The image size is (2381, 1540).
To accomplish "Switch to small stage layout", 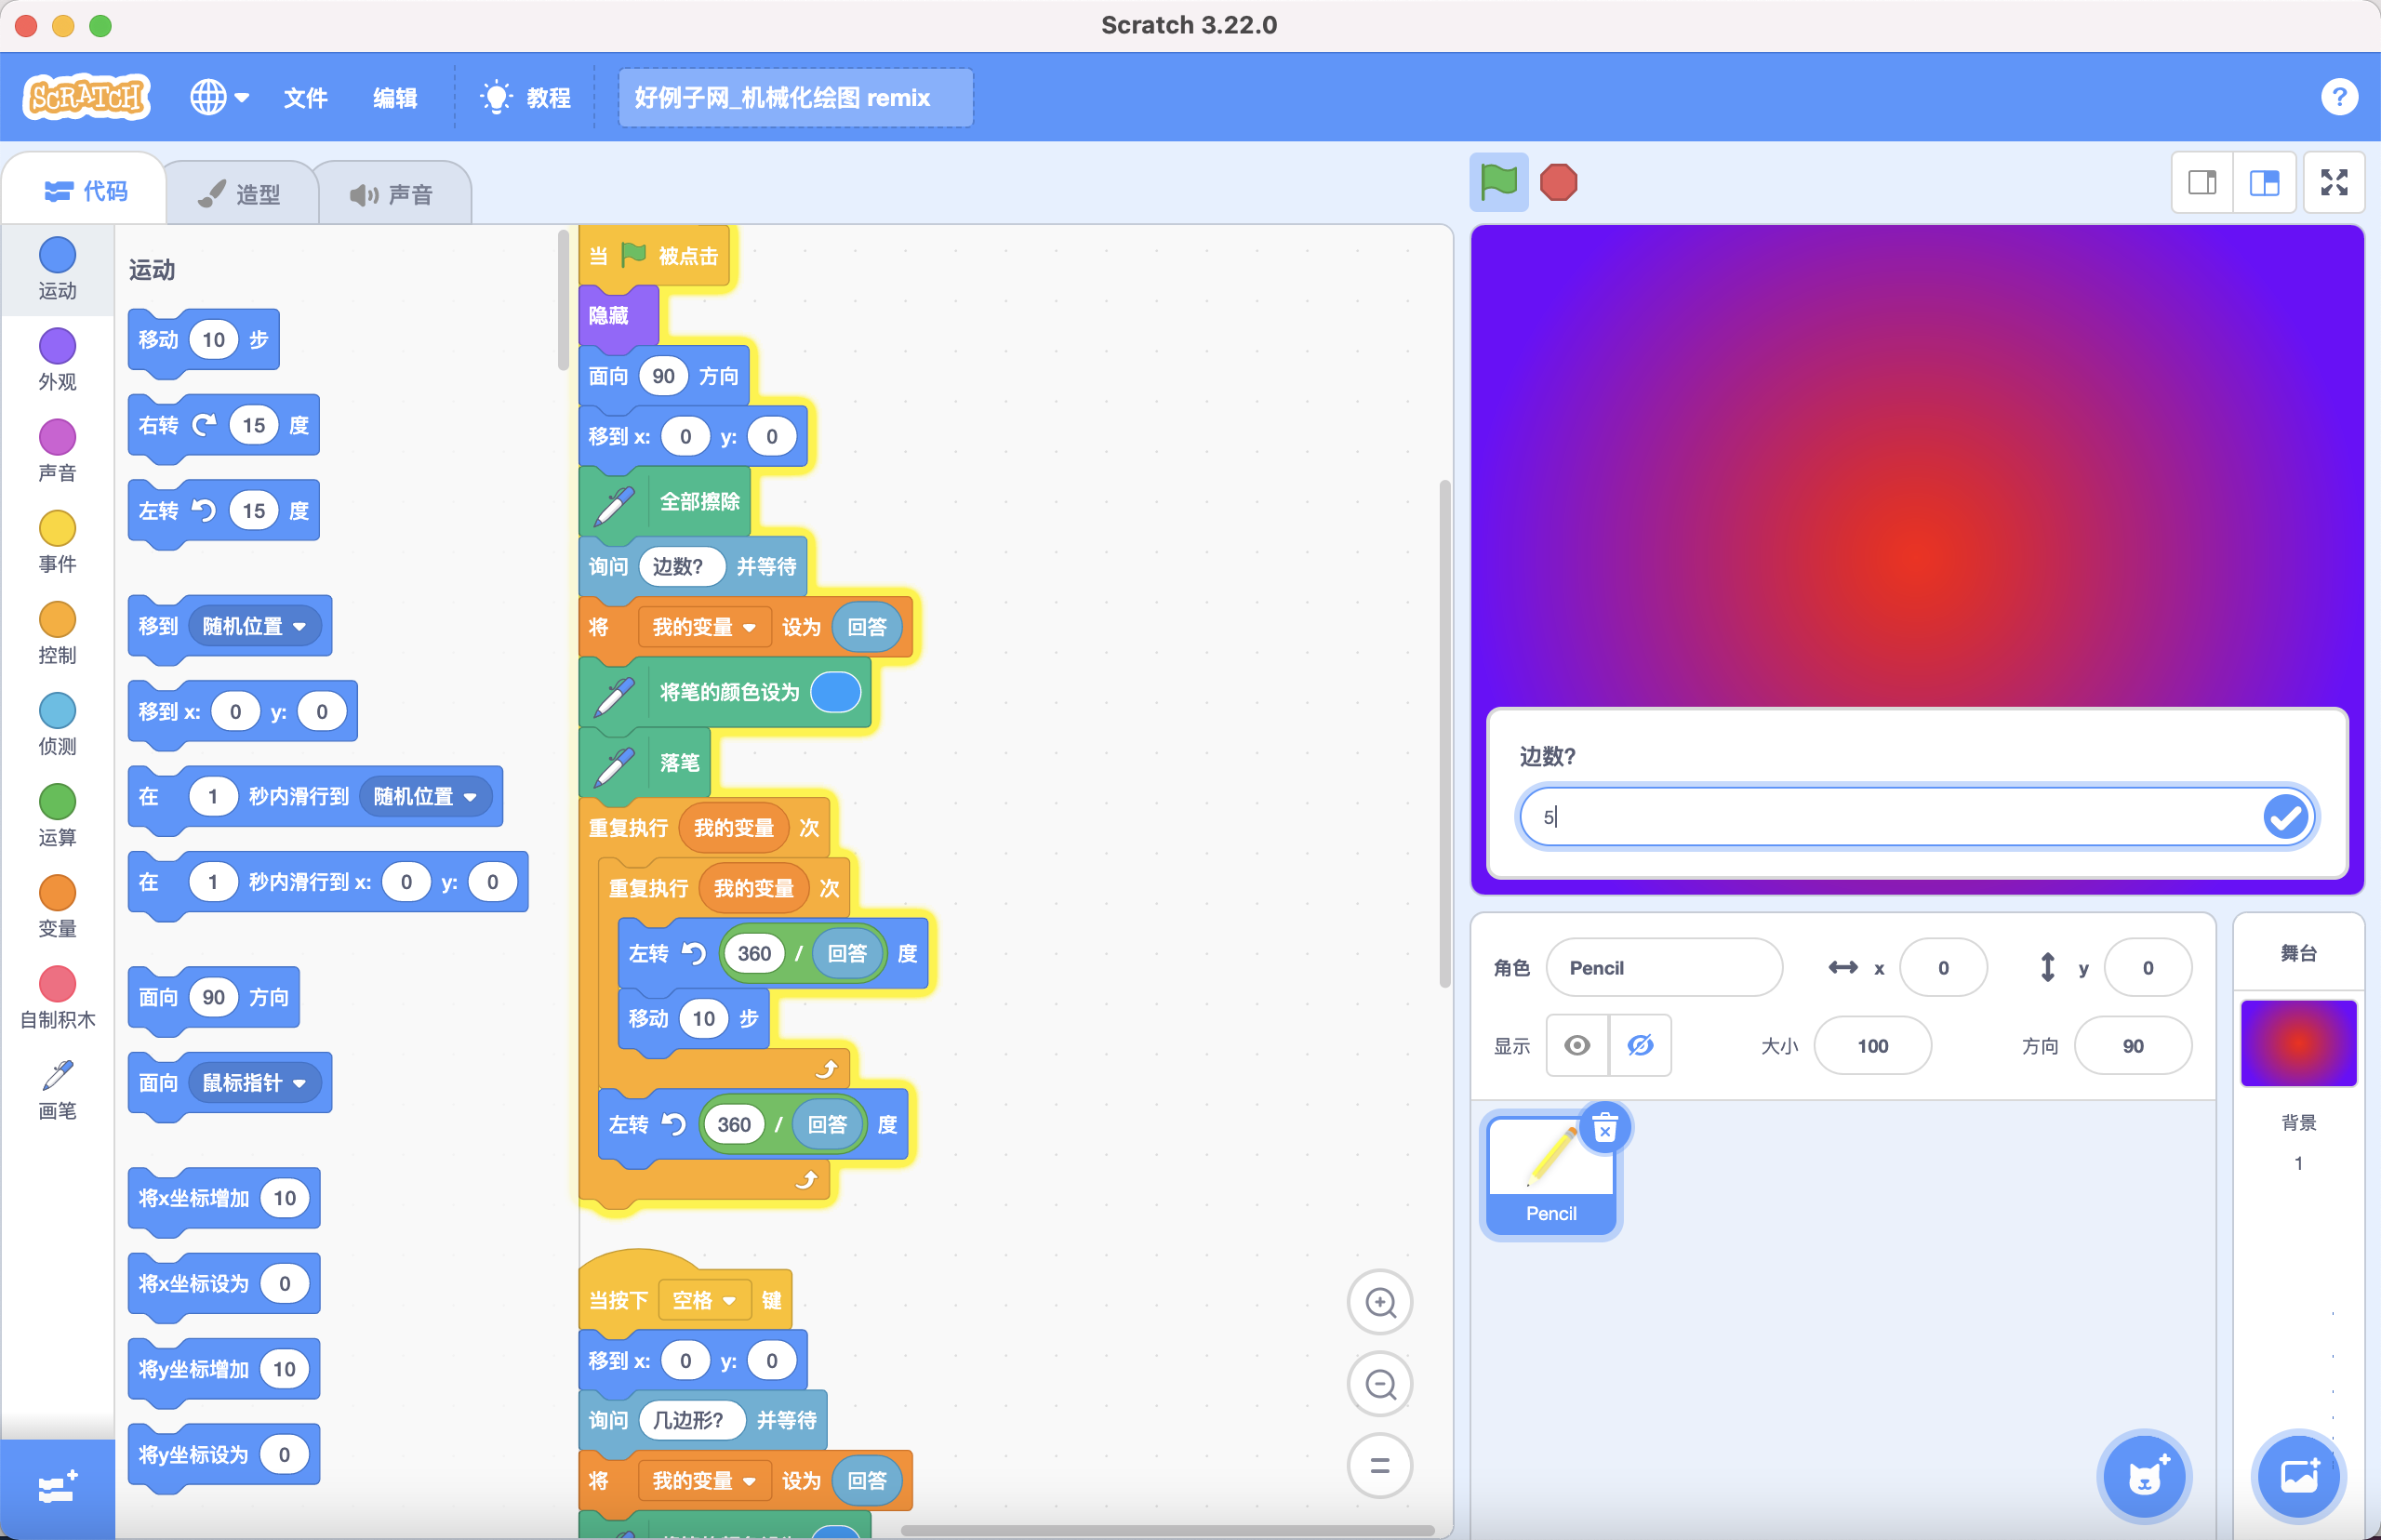I will (x=2202, y=182).
